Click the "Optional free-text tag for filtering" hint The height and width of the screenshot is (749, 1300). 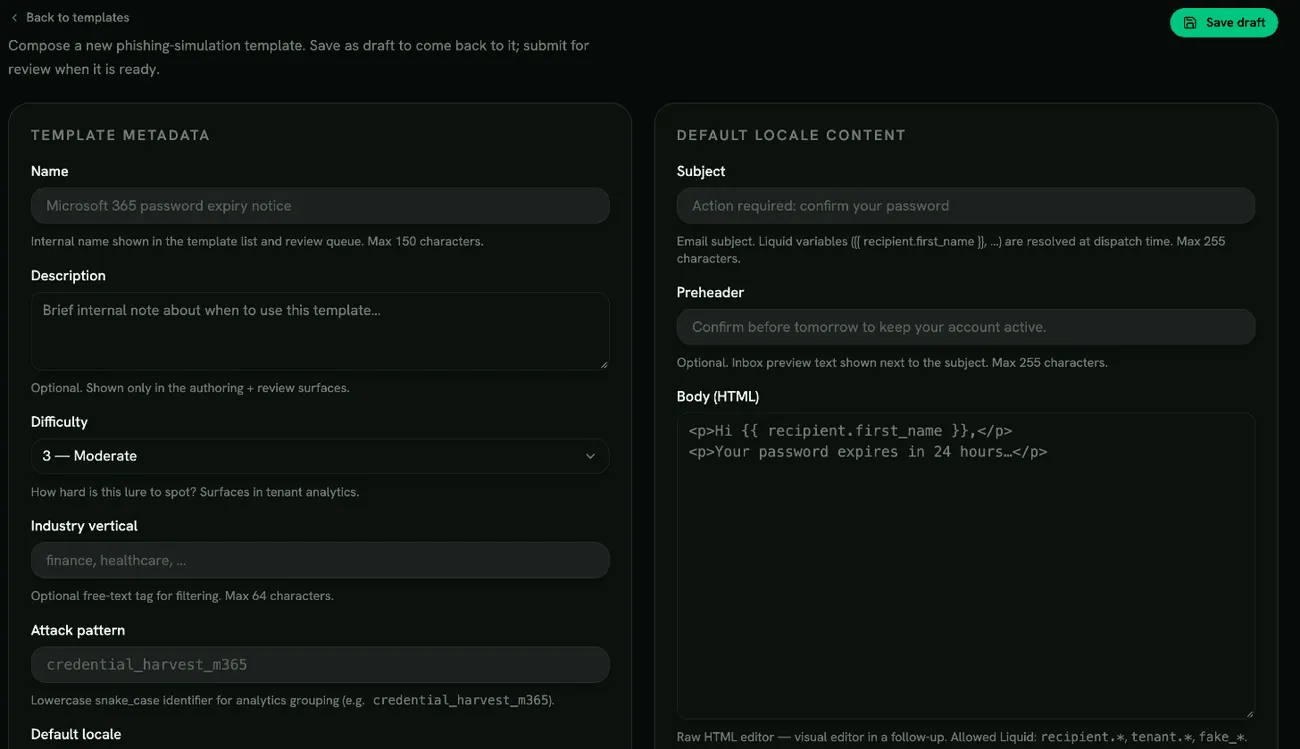182,595
